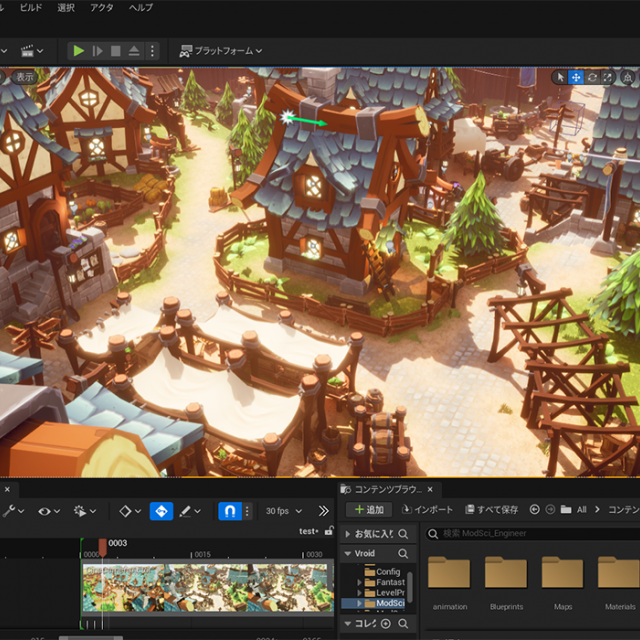
Task: Click the Sequencer pencil curve tool icon
Action: (x=185, y=511)
